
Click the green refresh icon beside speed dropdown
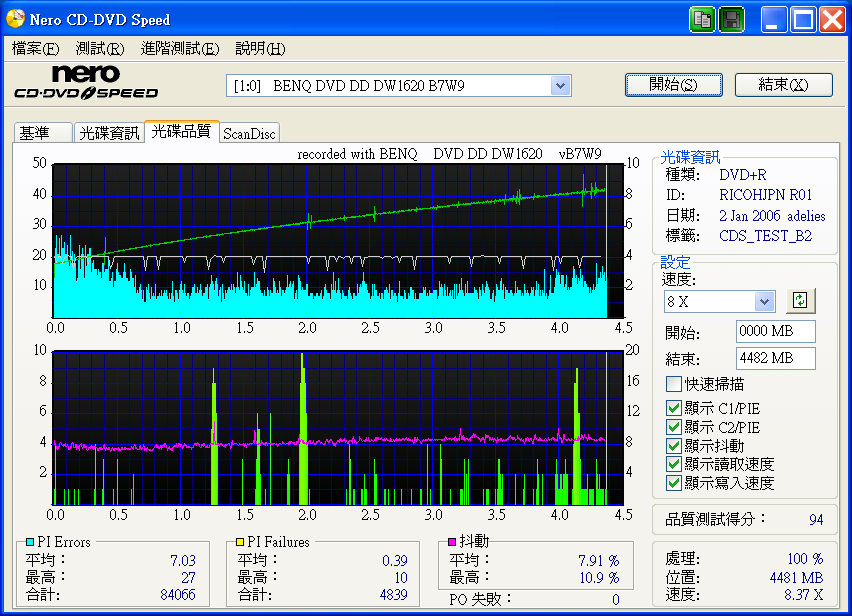800,300
